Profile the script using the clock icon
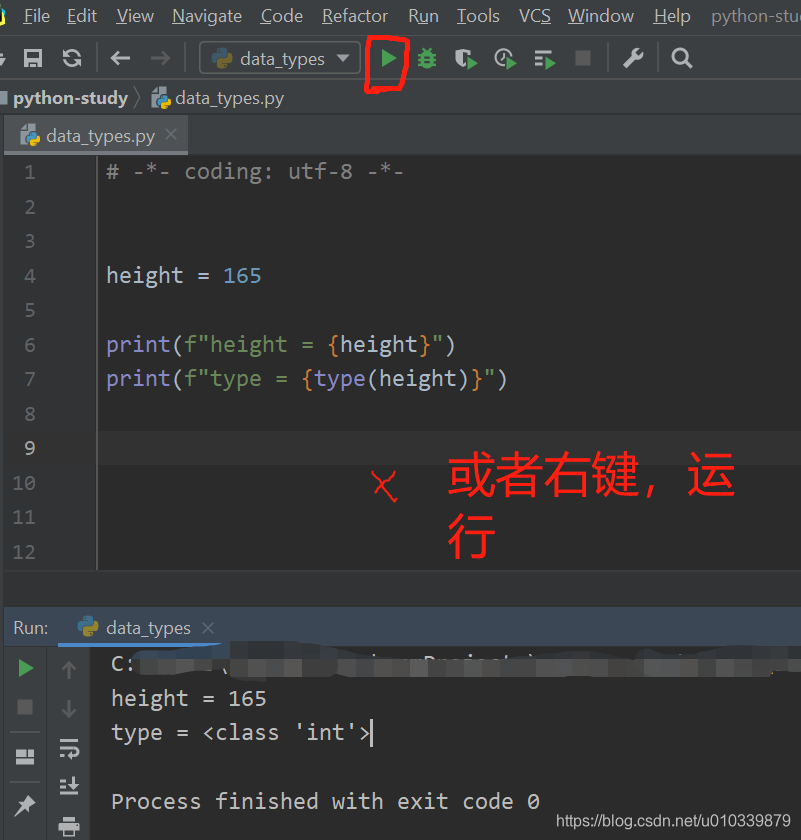 (504, 58)
